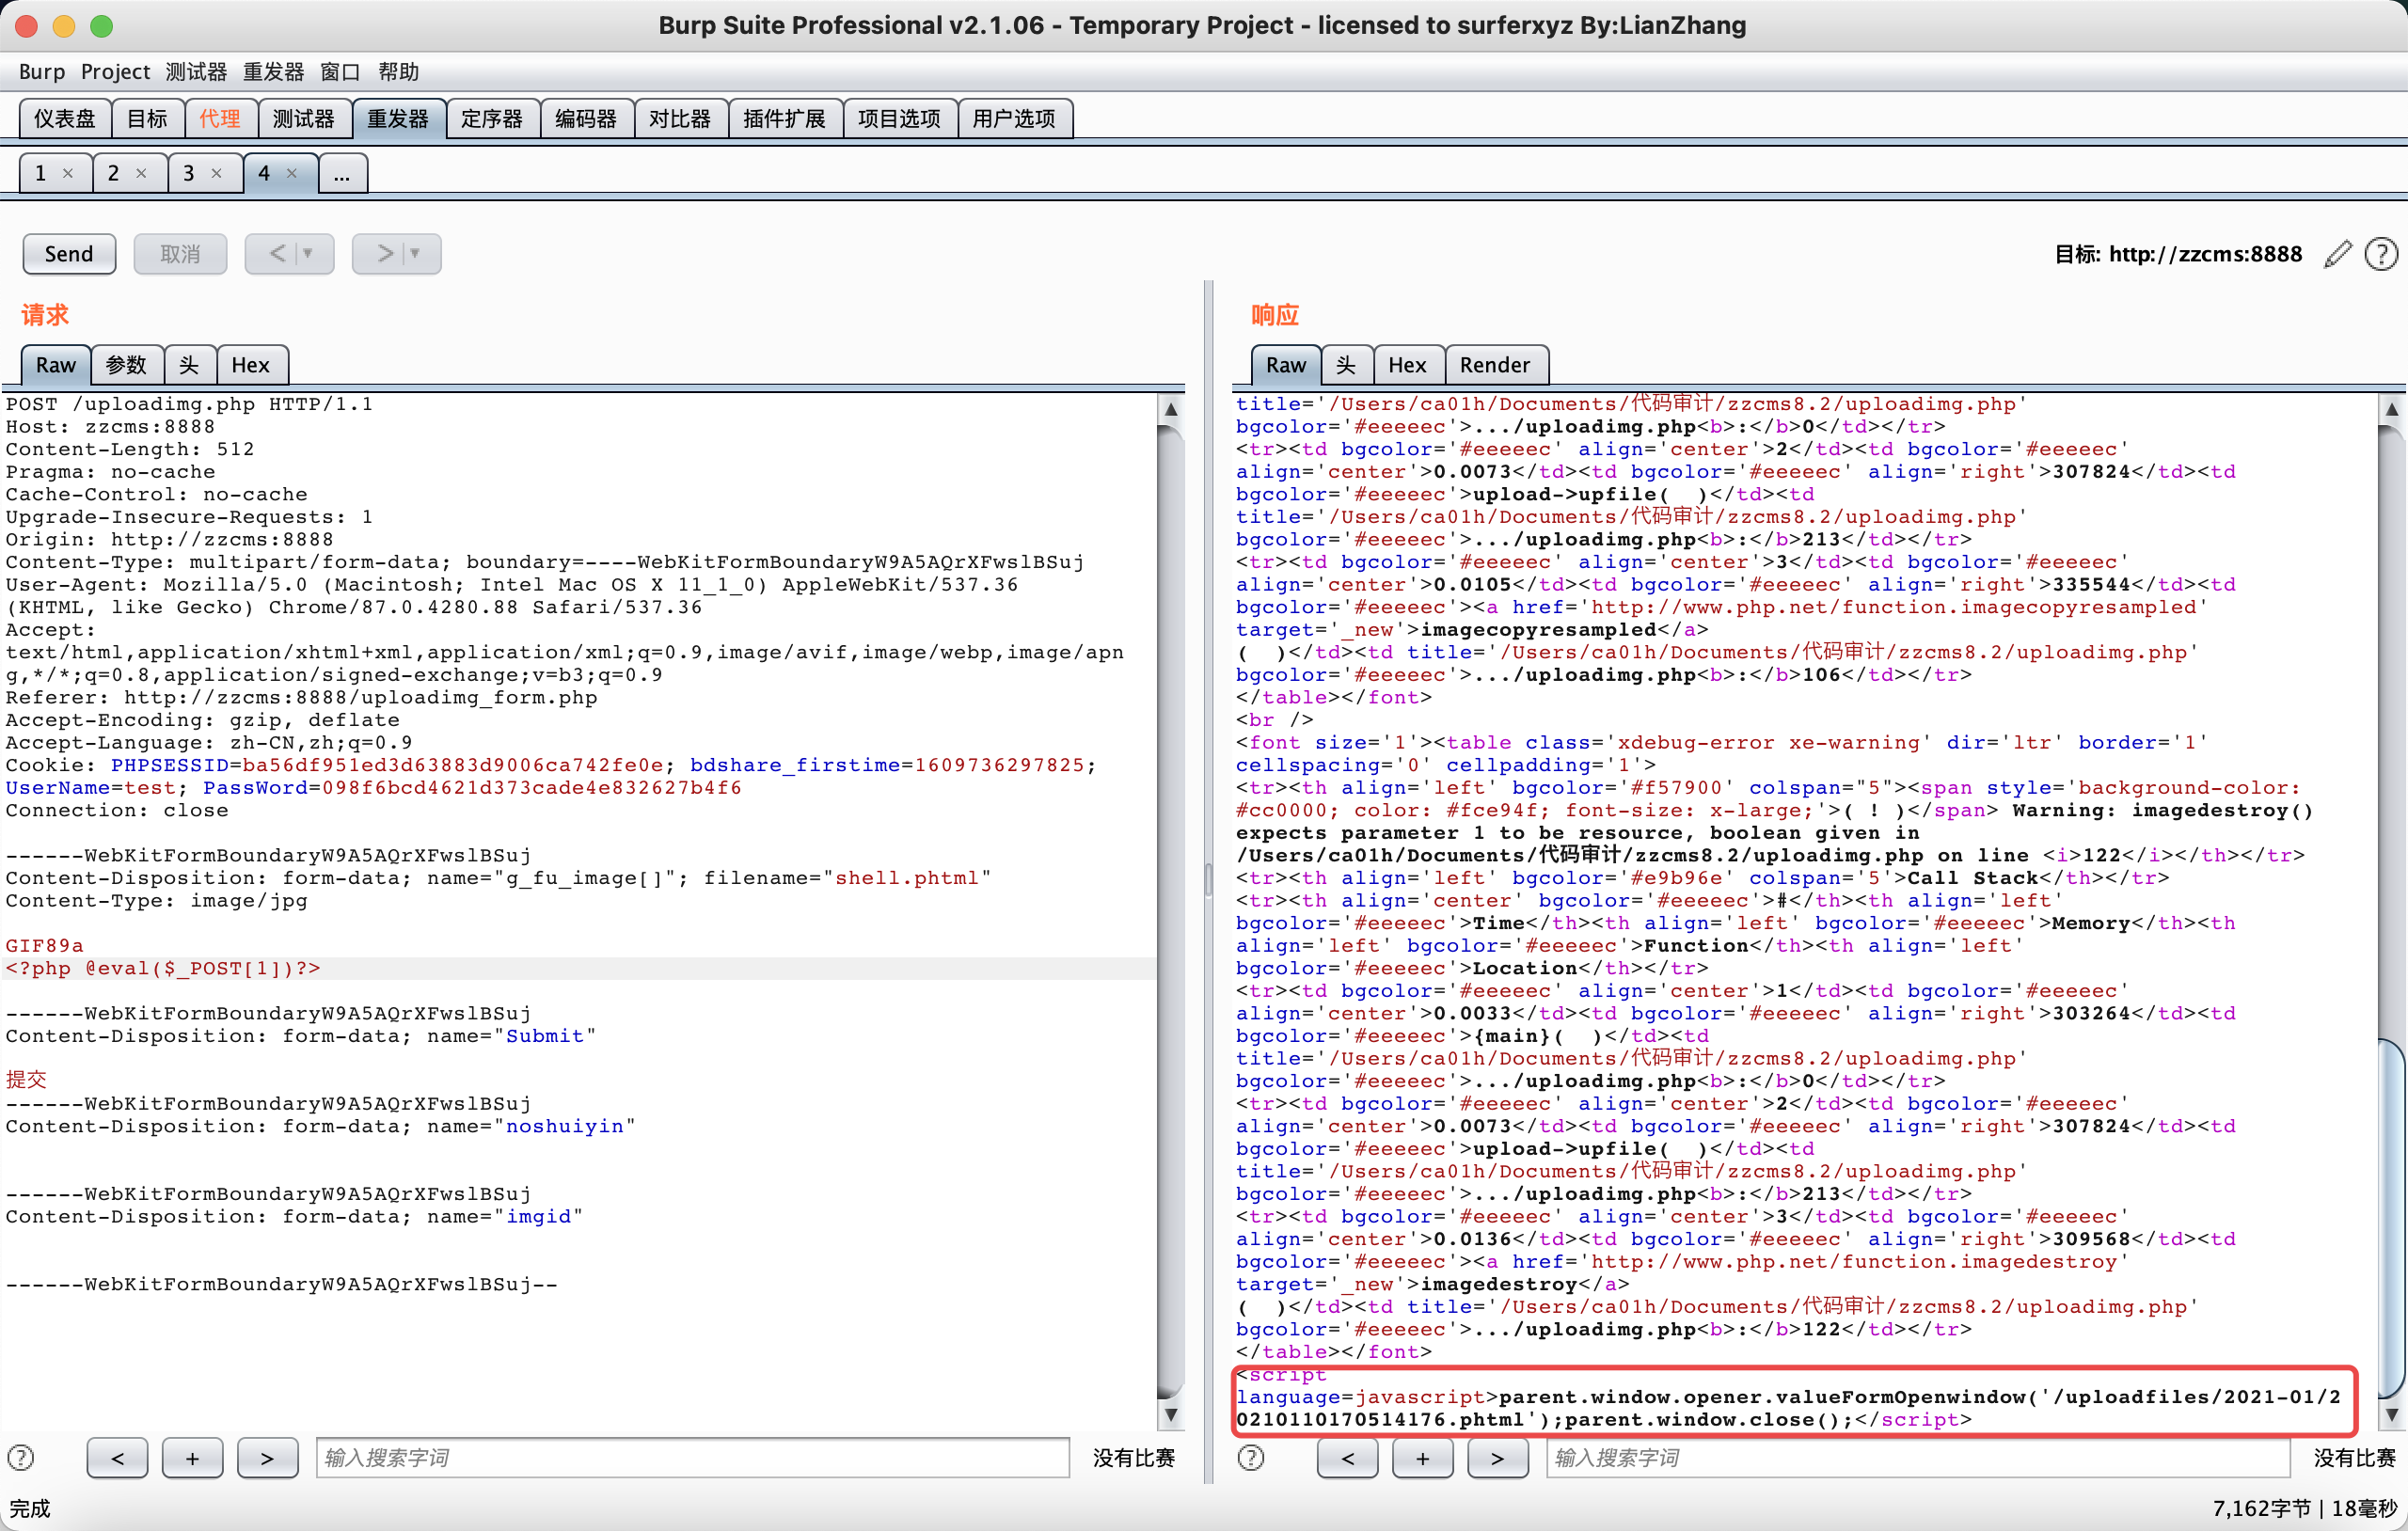Select Repeater tab 2
This screenshot has width=2408, height=1531.
(113, 173)
